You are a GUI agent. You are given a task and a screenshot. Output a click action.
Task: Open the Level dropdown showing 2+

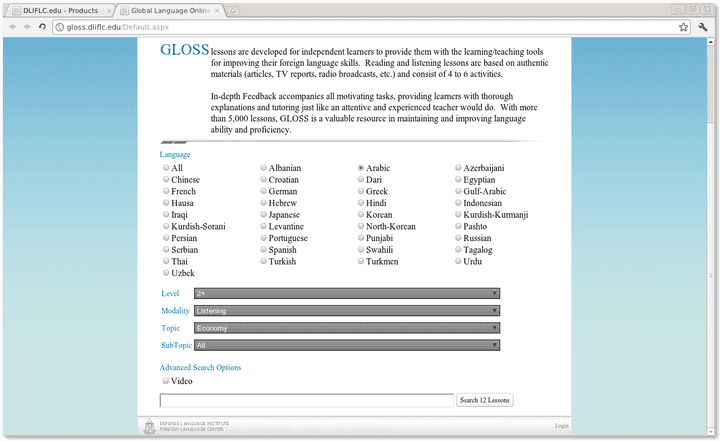(346, 293)
